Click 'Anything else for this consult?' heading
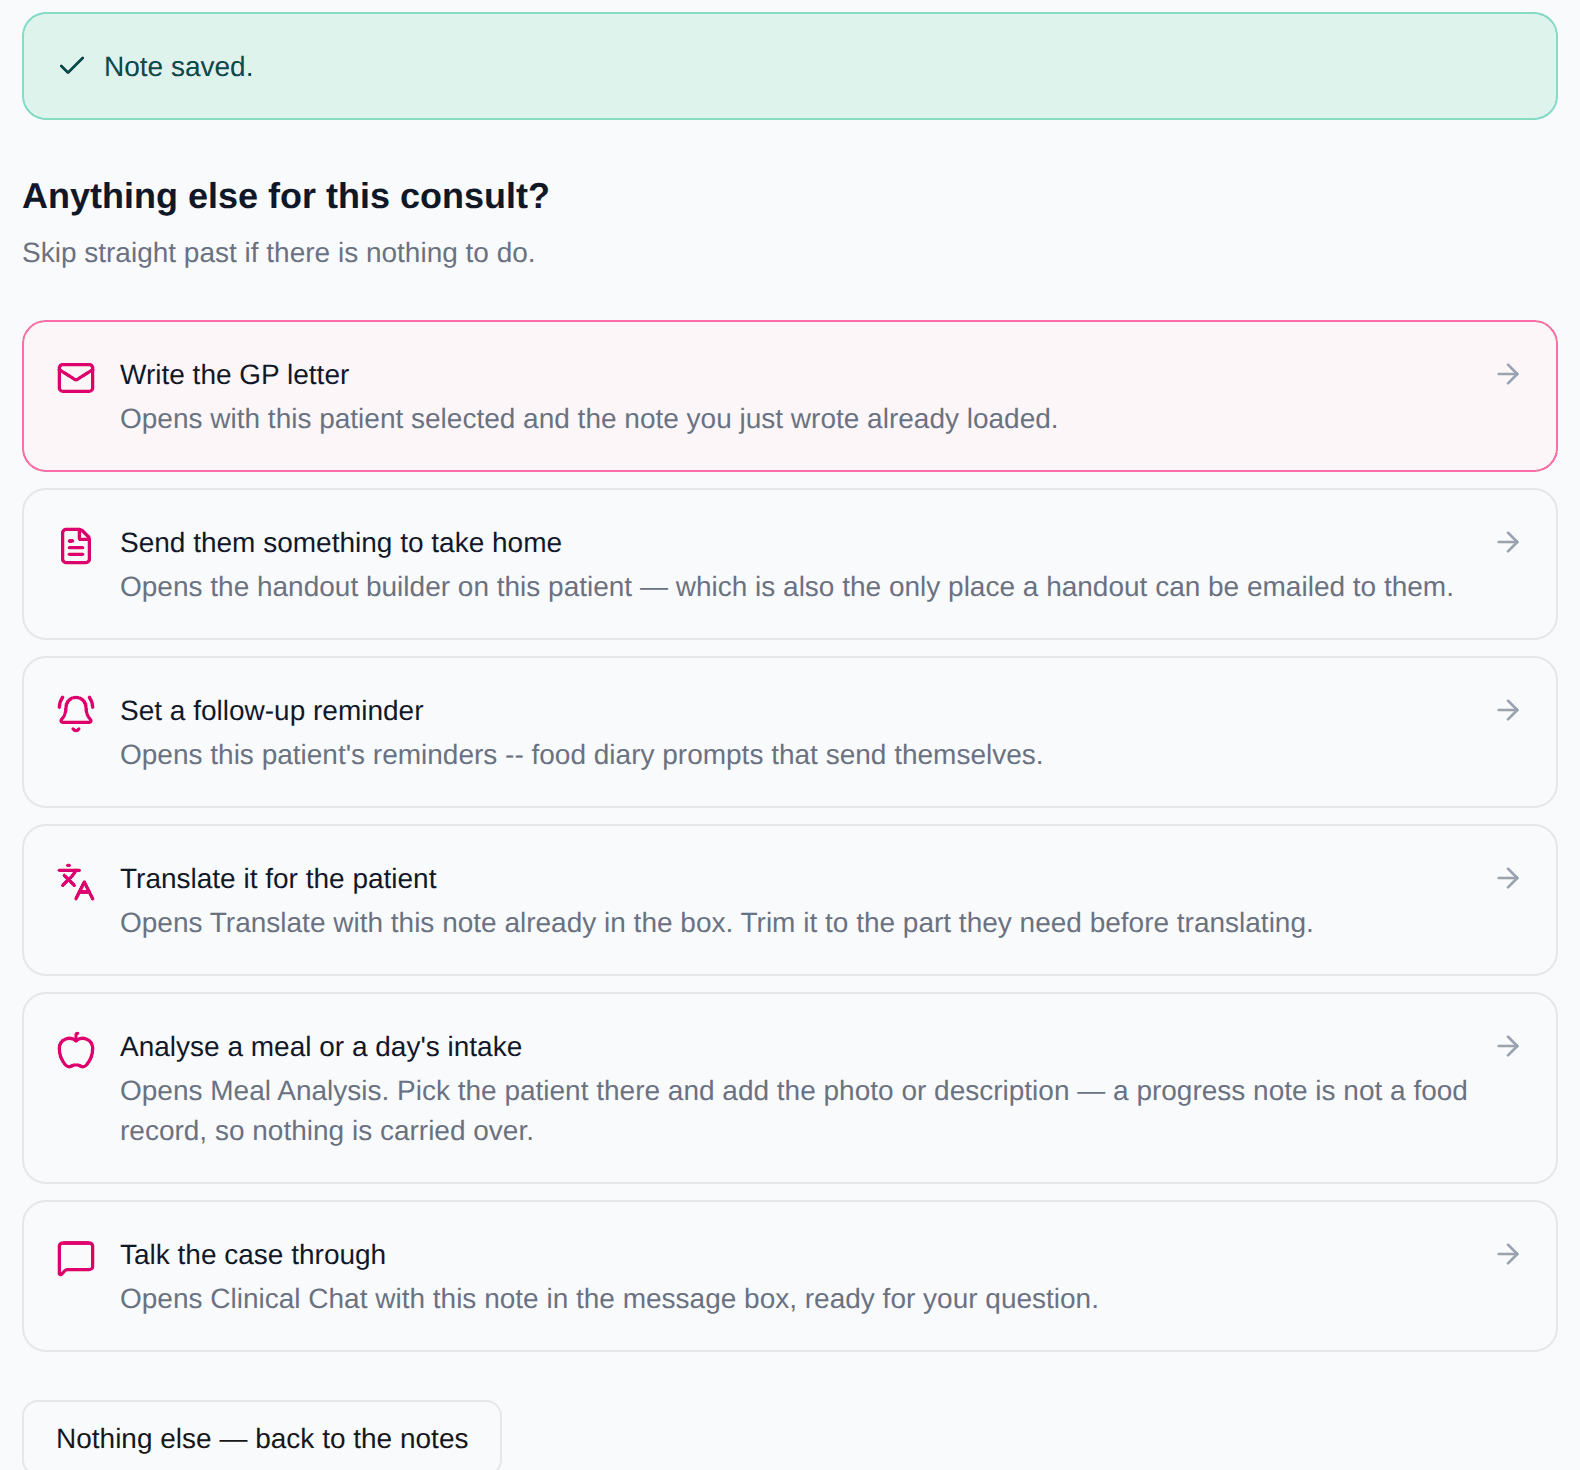Viewport: 1580px width, 1470px height. click(286, 196)
